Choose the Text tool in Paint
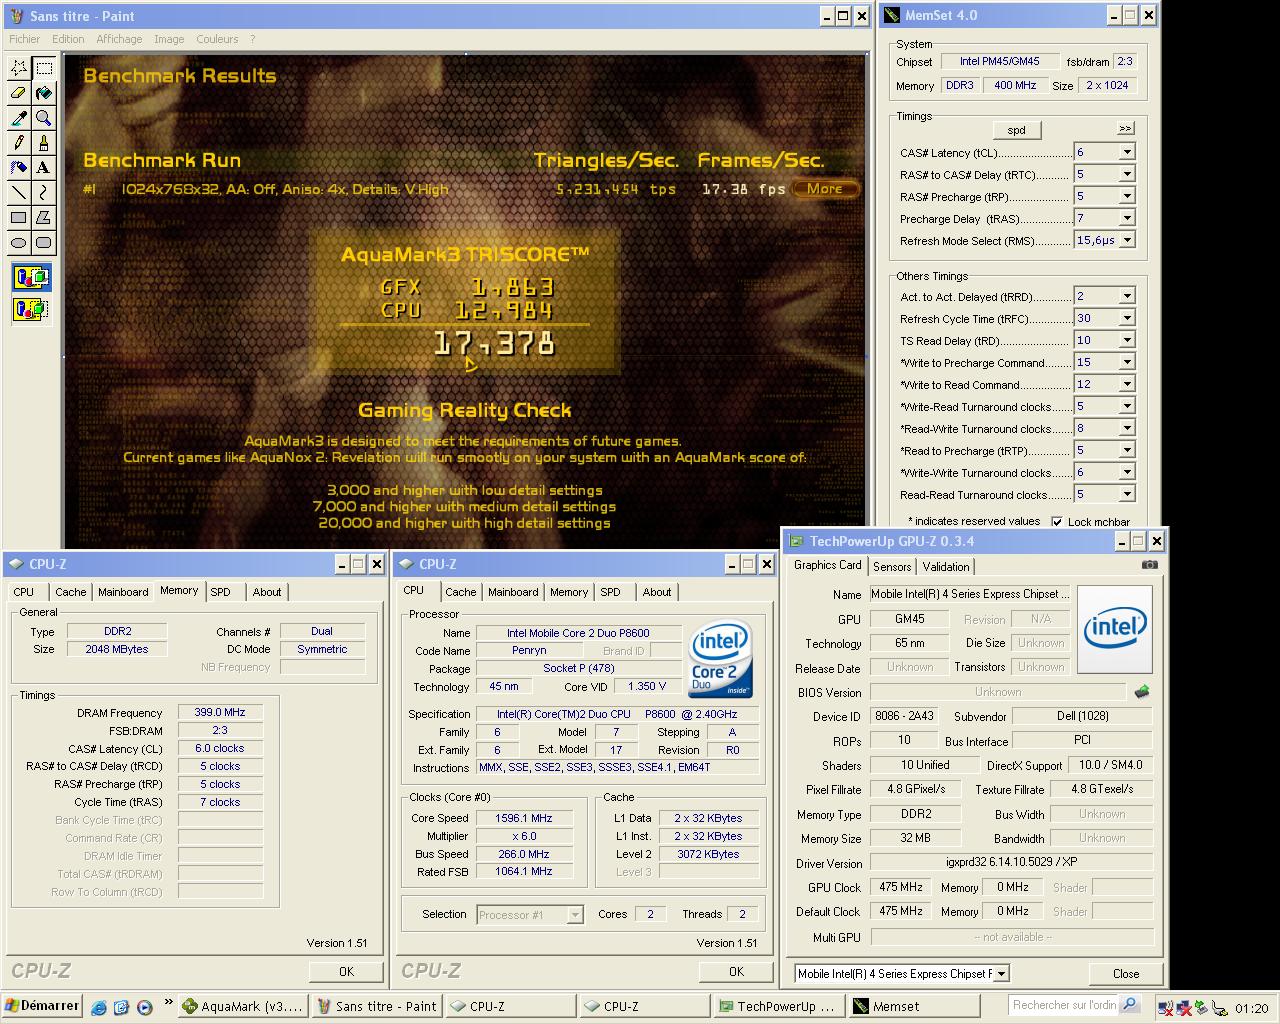This screenshot has height=1024, width=1280. coord(43,168)
